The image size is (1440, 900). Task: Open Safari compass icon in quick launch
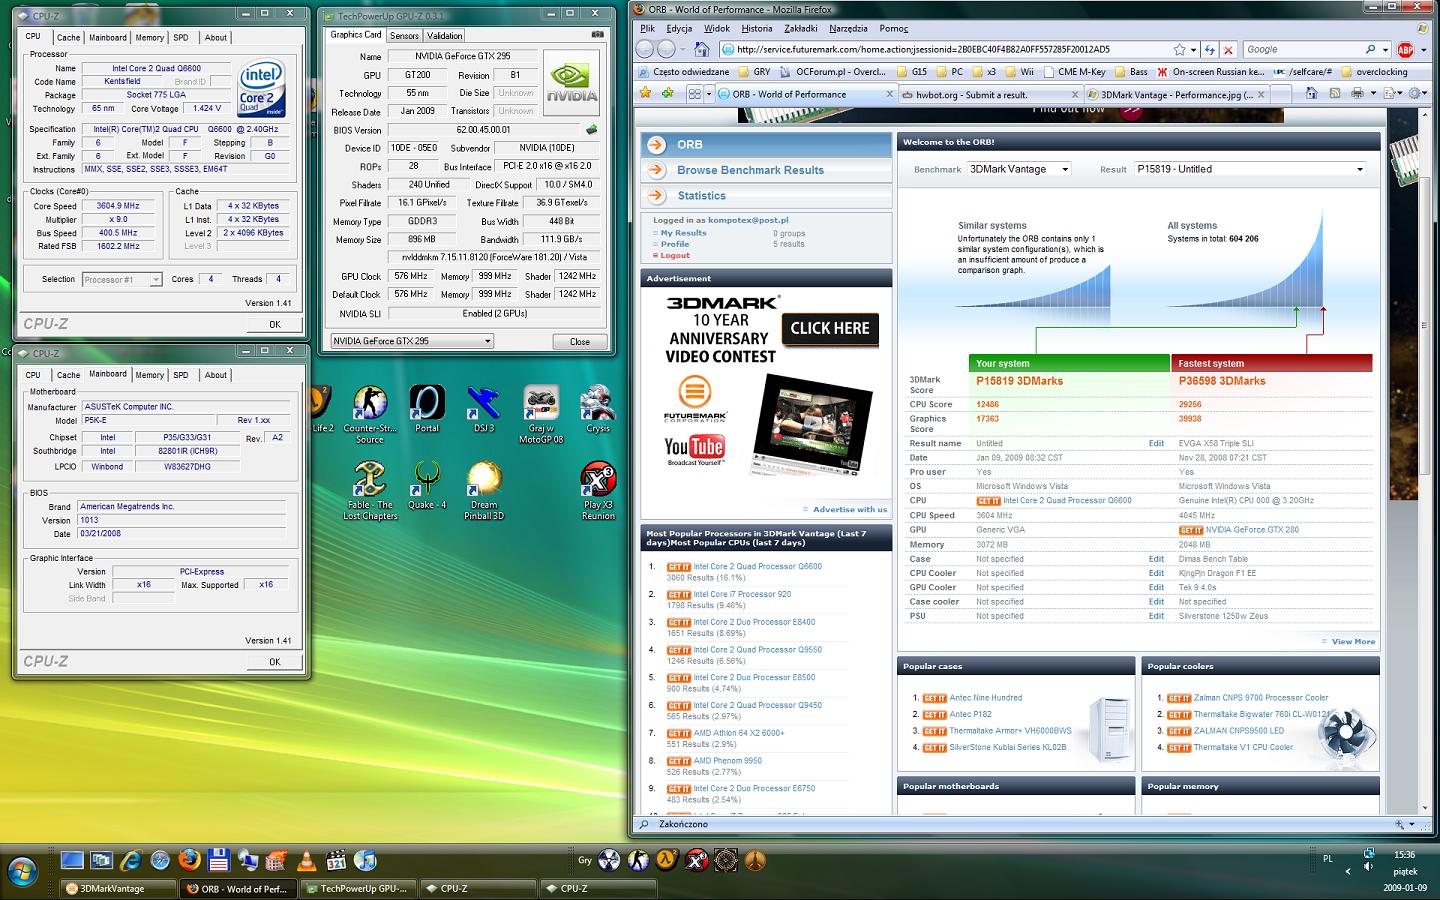pyautogui.click(x=160, y=860)
